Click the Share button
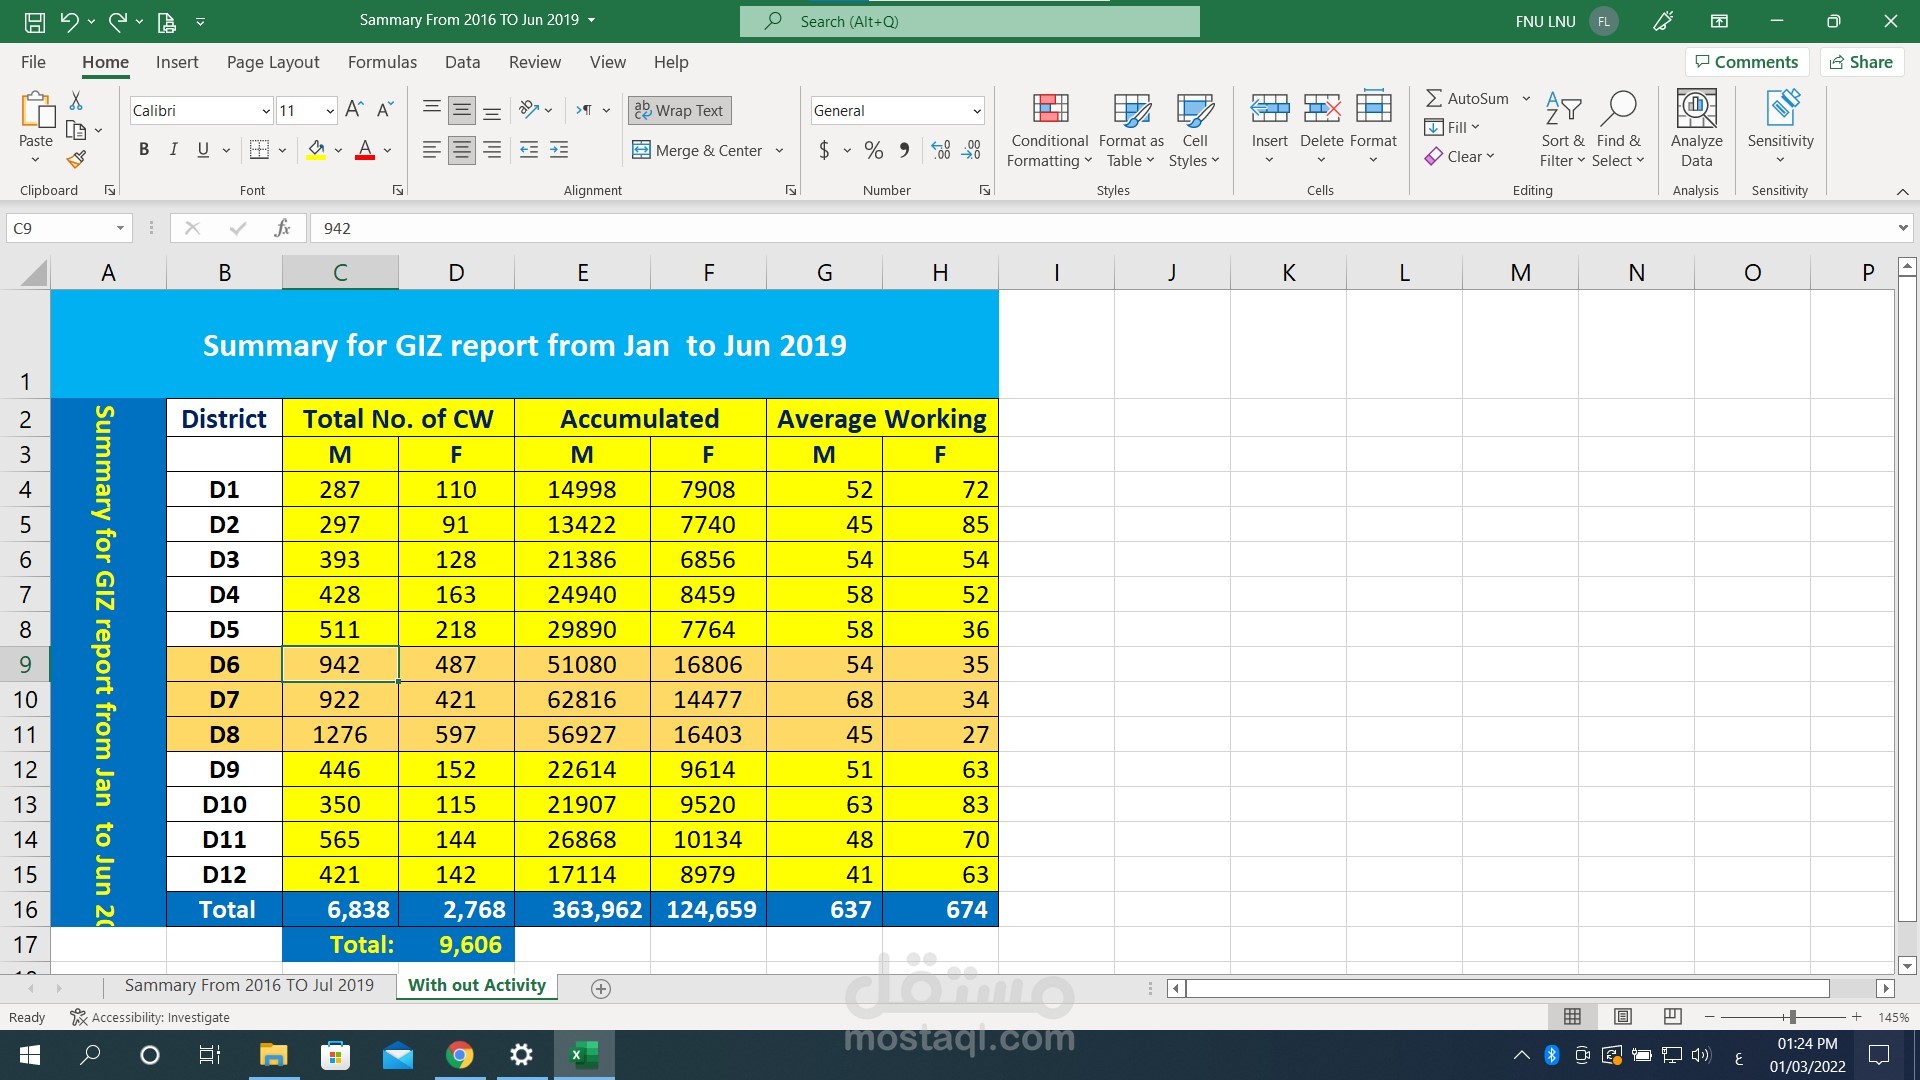The image size is (1920, 1080). pos(1861,62)
